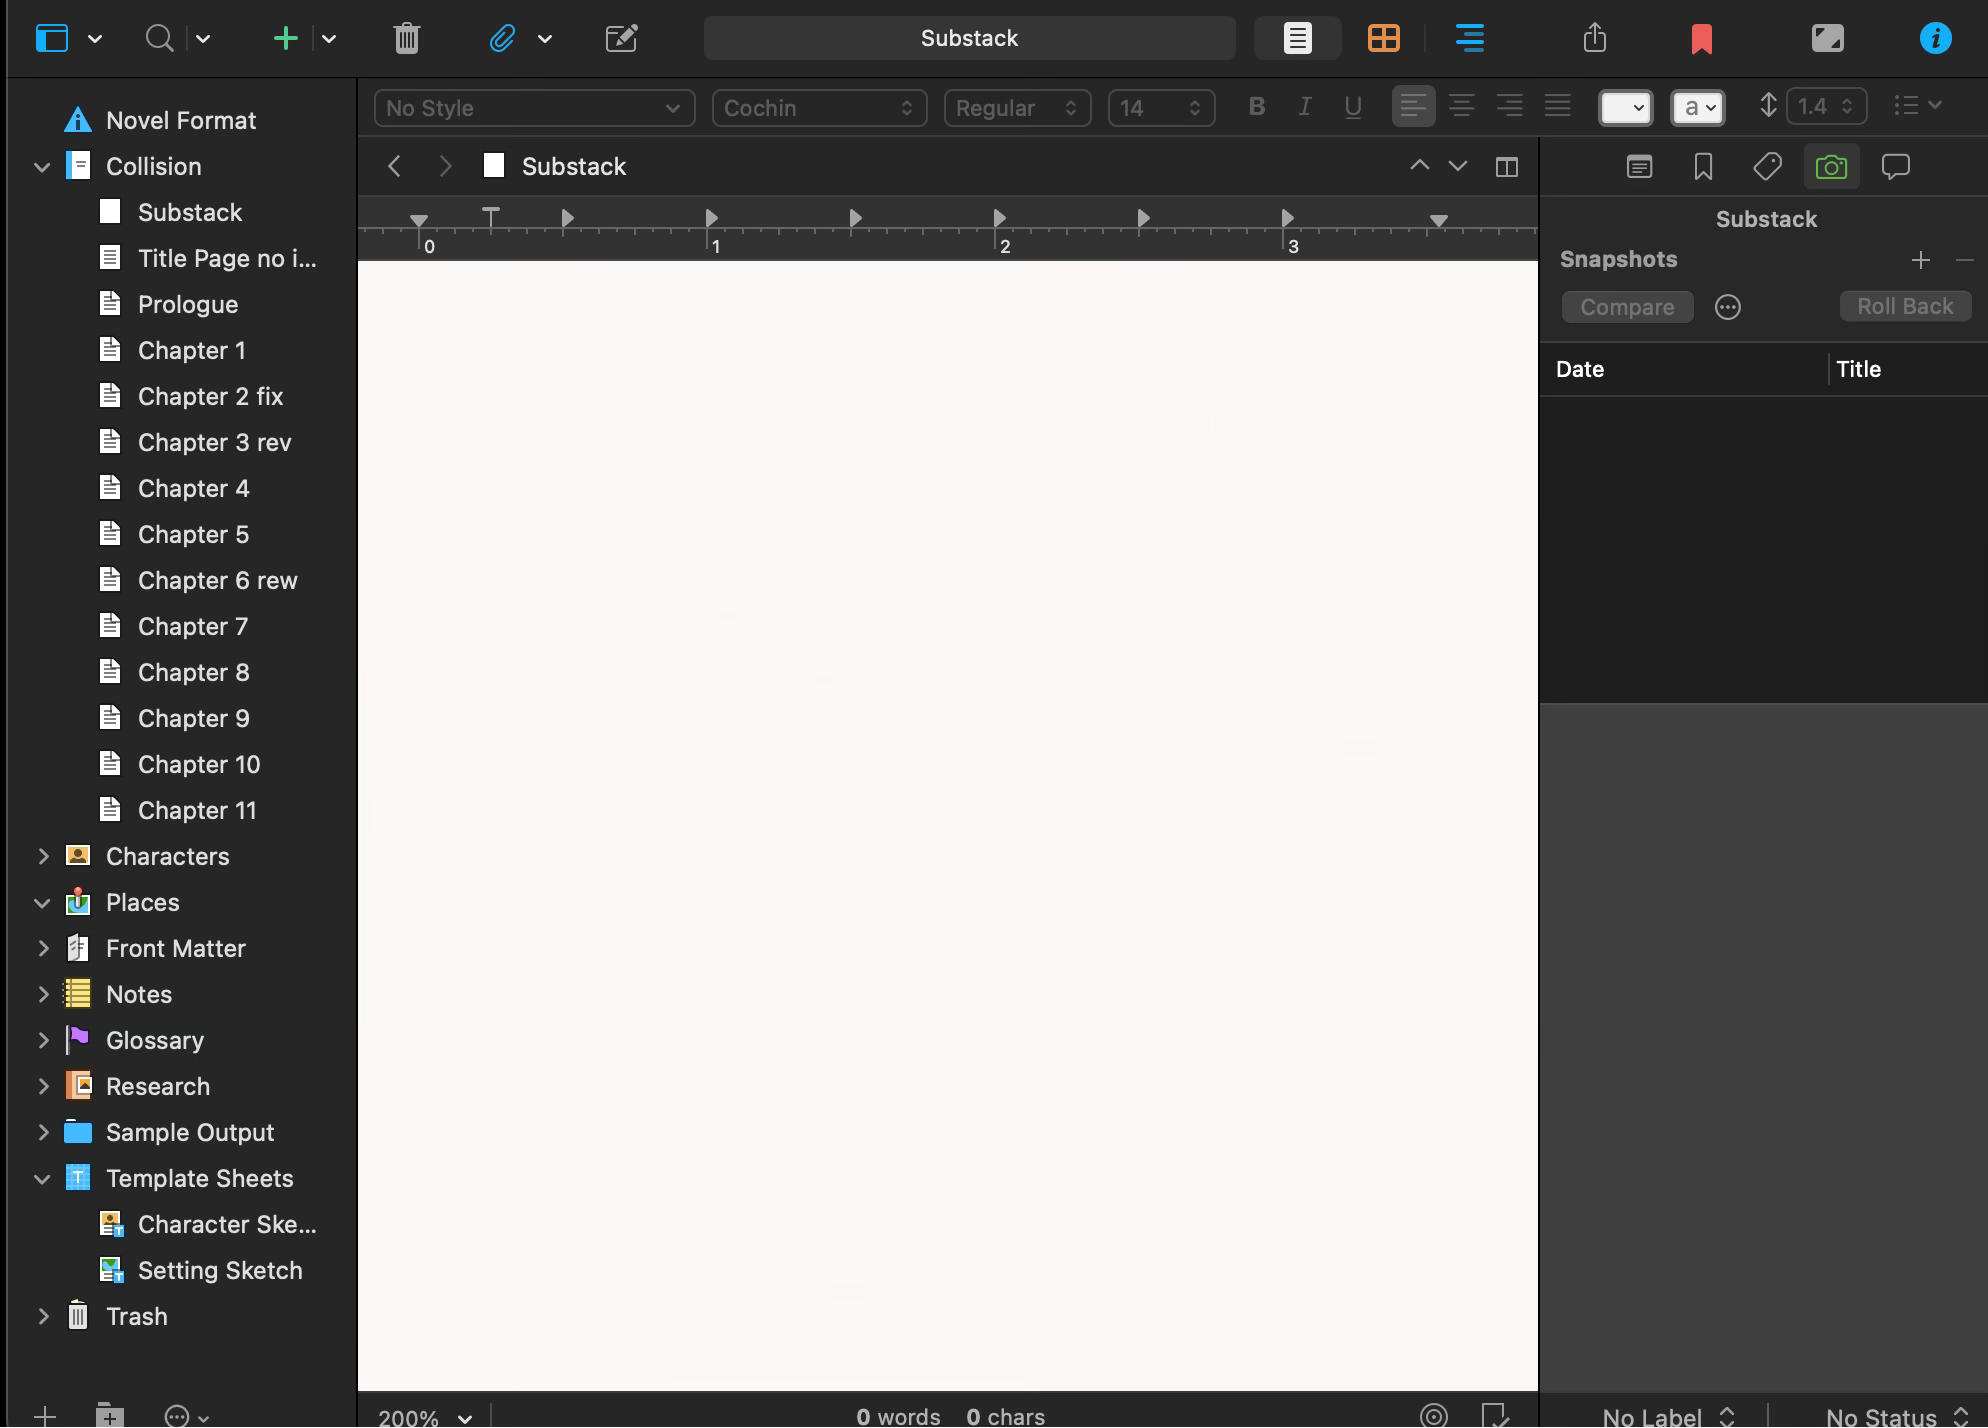Open the Cochin font dropdown
Image resolution: width=1988 pixels, height=1428 pixels.
pyautogui.click(x=819, y=108)
